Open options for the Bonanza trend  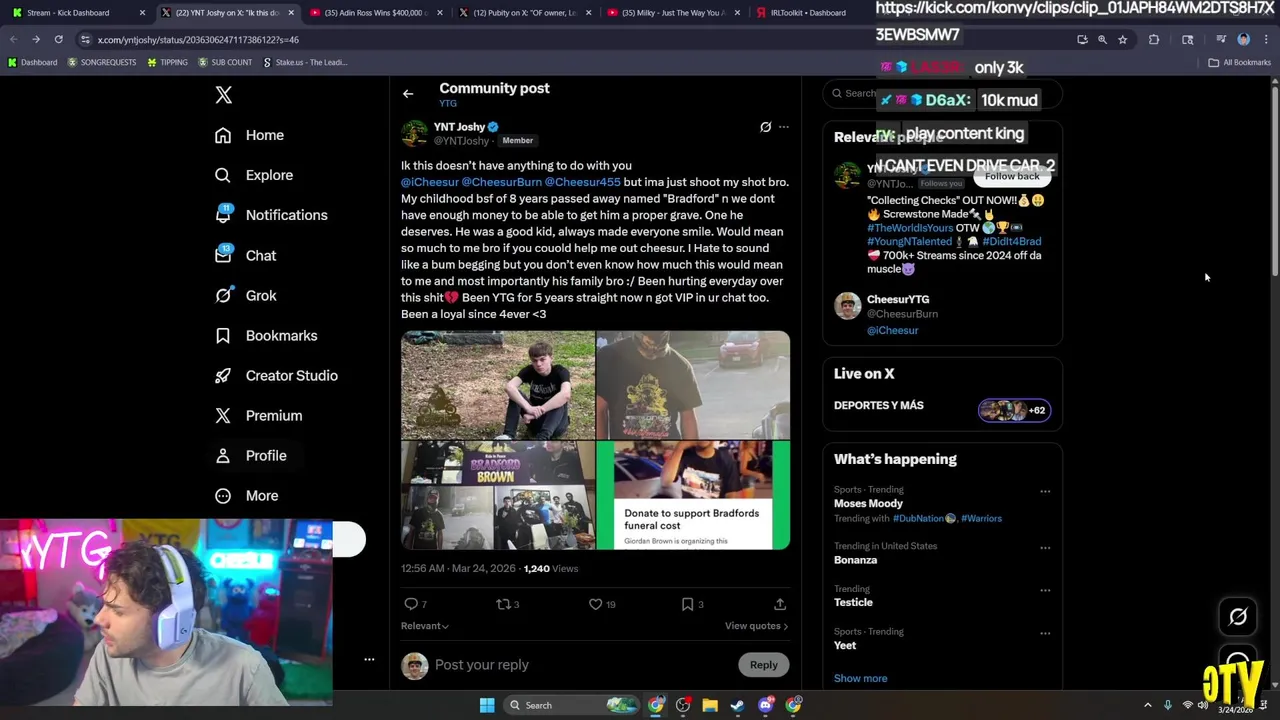[x=1045, y=548]
